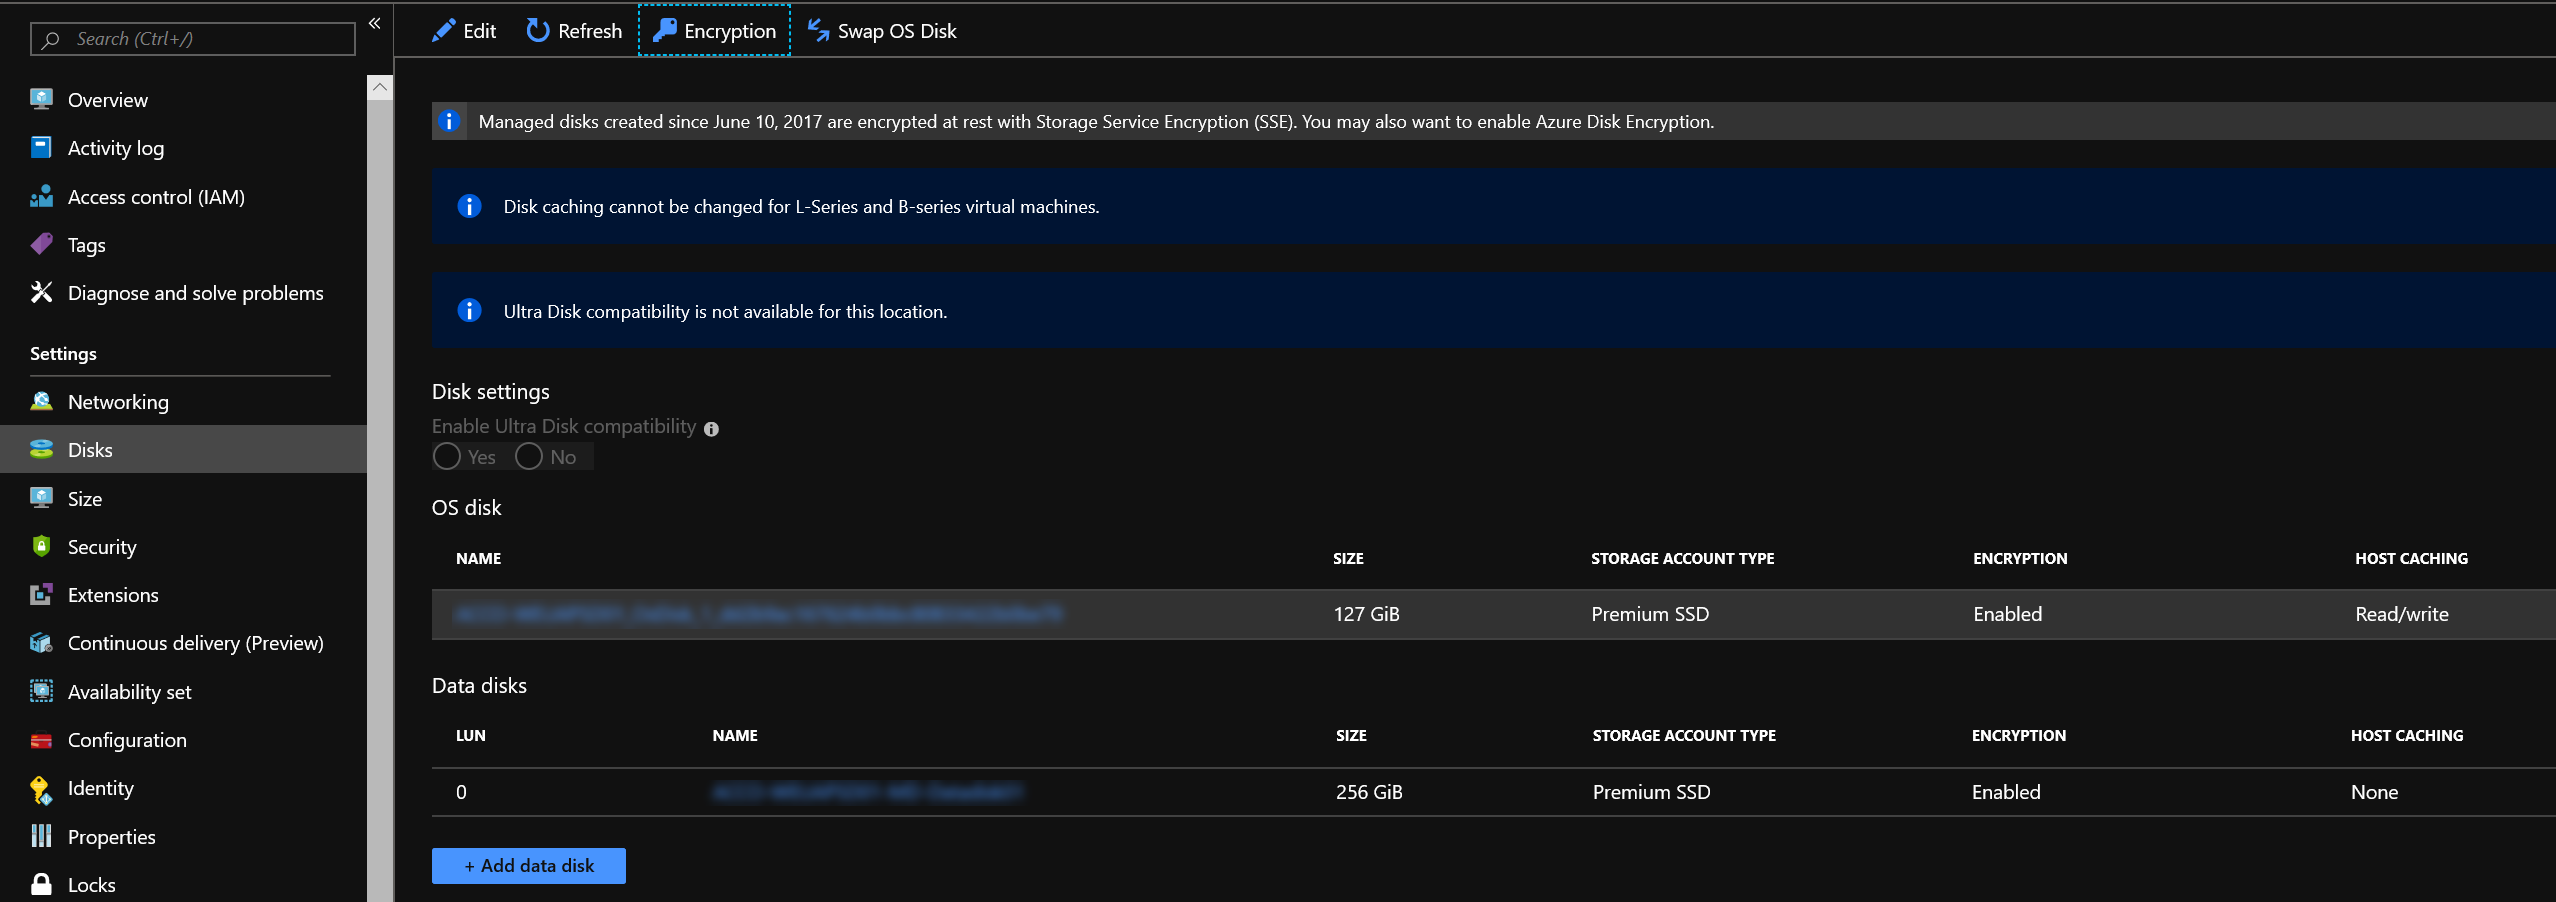This screenshot has height=902, width=2556.
Task: Click the Security shield icon
Action: [x=41, y=547]
